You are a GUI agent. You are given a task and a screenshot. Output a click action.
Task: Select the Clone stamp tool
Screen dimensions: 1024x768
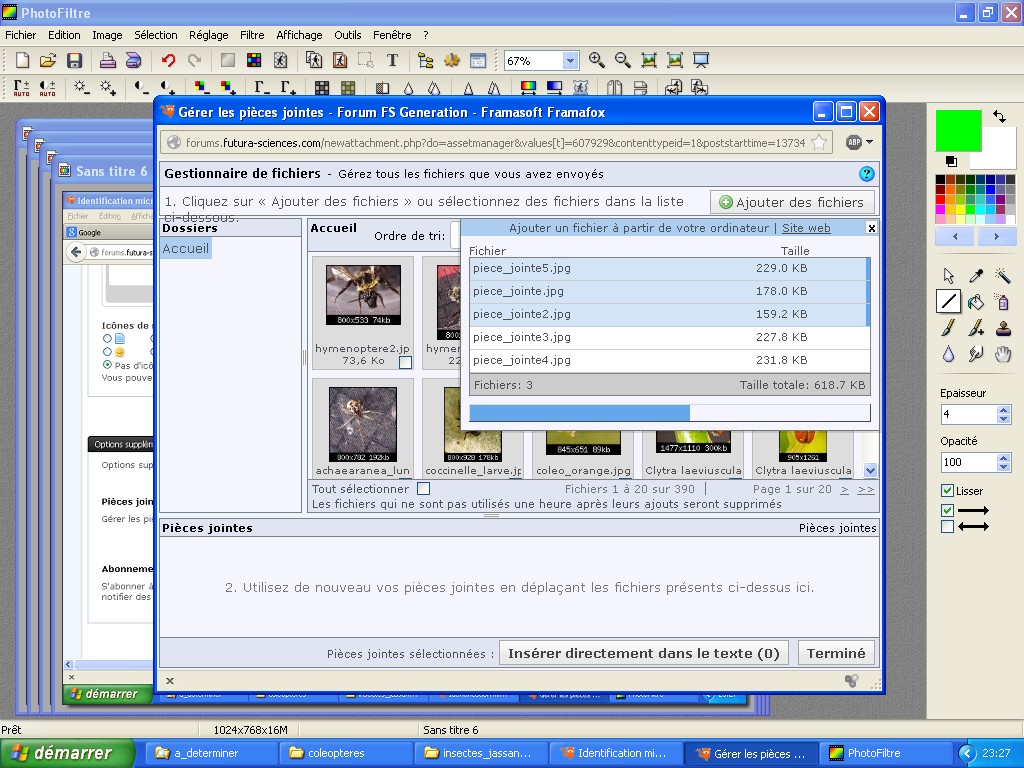click(1002, 327)
